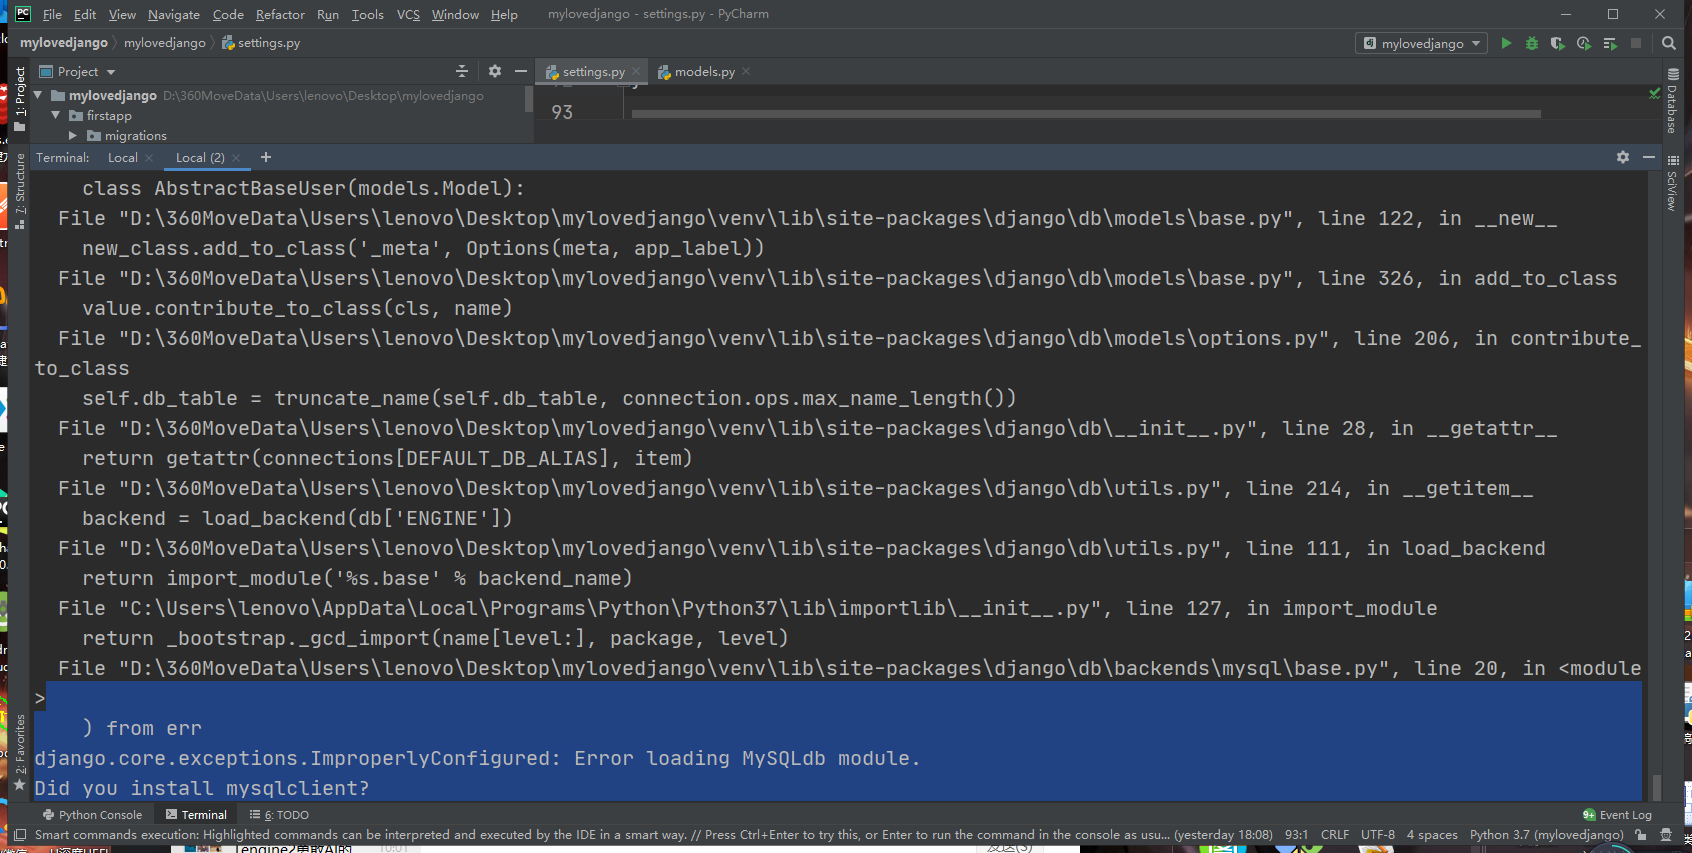Click the Project tree vertical scrollbar
1692x853 pixels.
pyautogui.click(x=528, y=98)
